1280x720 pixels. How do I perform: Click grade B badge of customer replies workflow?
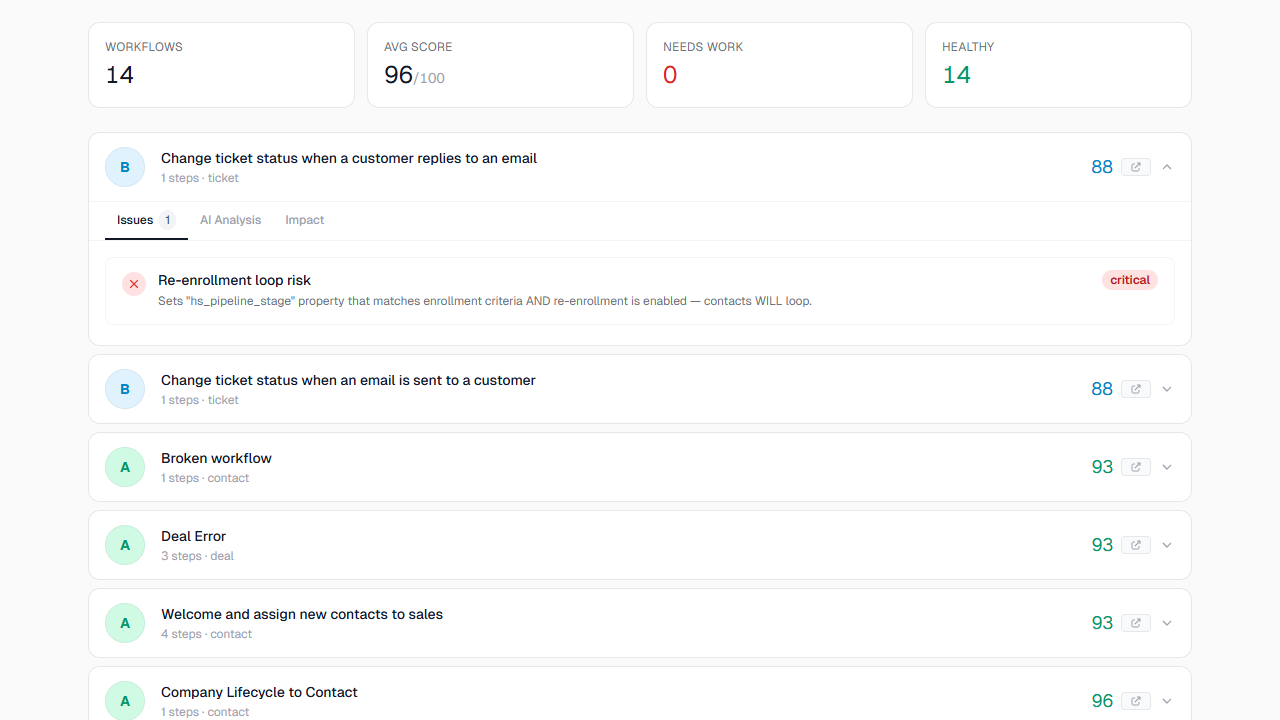point(125,167)
